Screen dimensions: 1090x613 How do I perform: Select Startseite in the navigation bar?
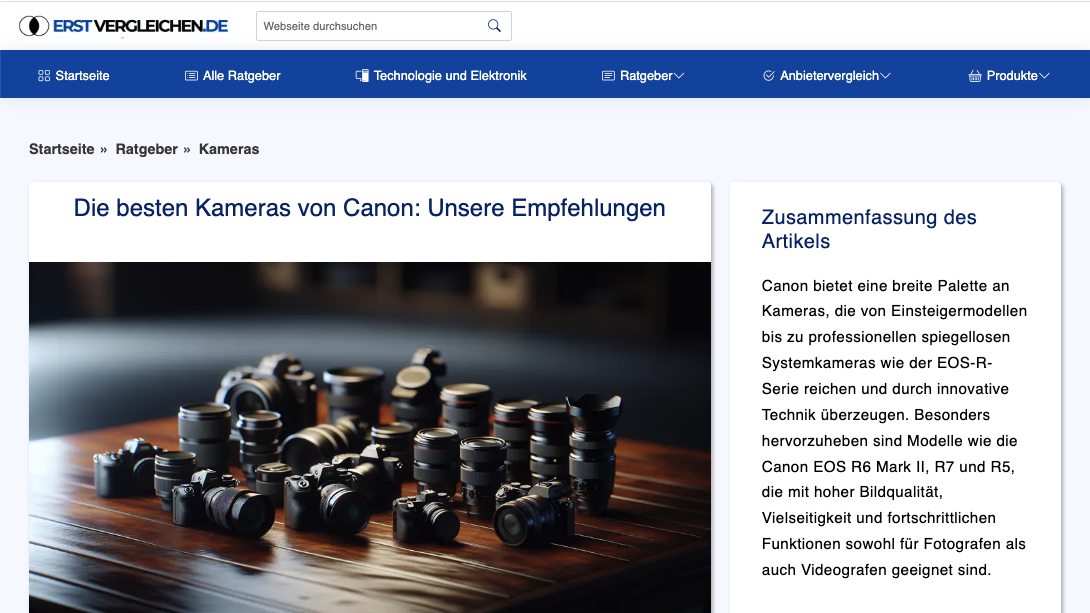pos(82,74)
